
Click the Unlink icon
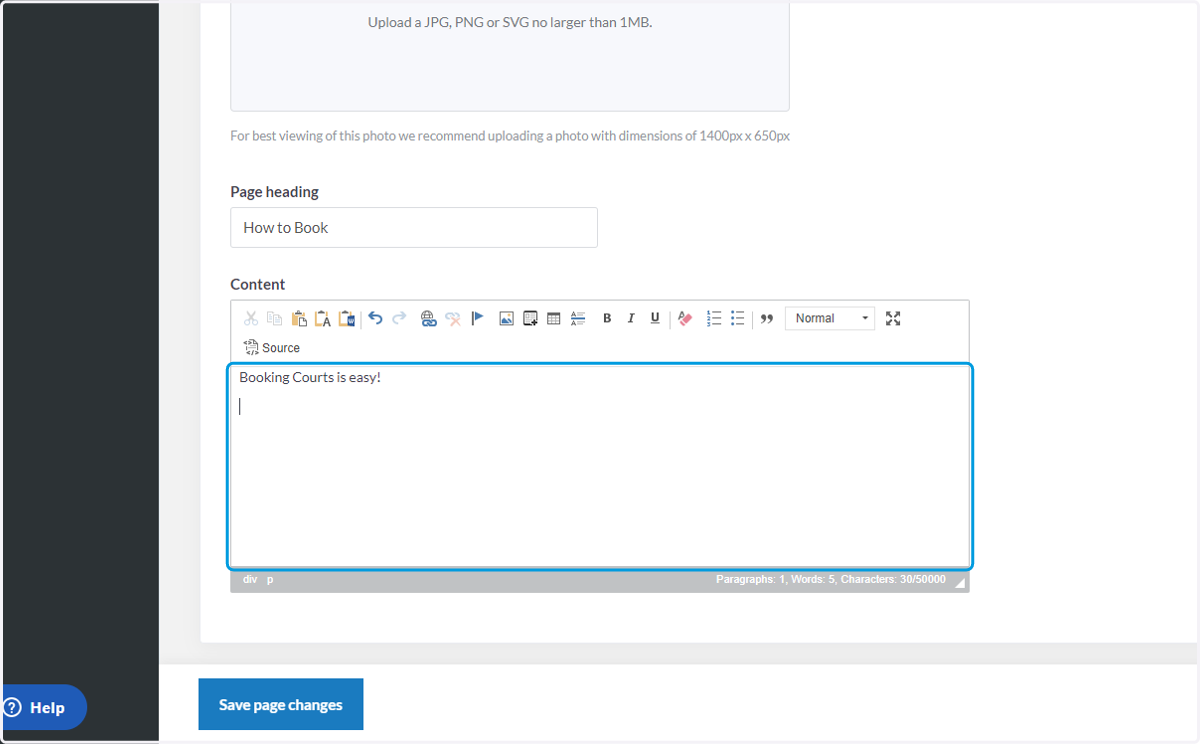point(453,318)
